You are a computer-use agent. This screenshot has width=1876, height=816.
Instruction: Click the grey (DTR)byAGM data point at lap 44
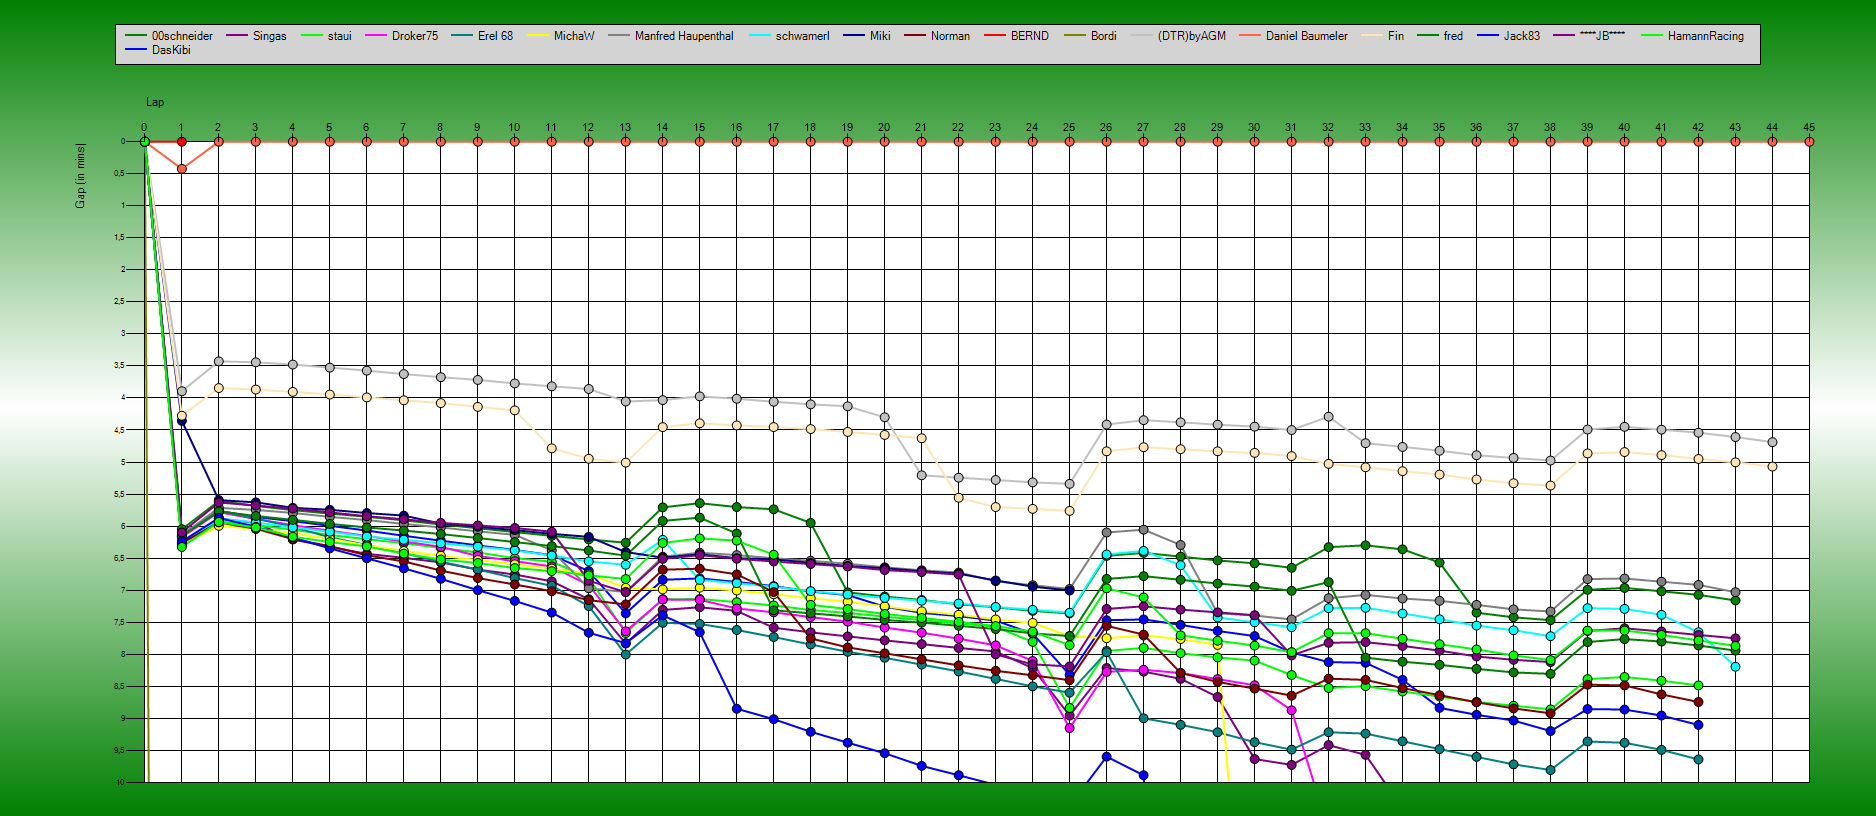(1772, 442)
